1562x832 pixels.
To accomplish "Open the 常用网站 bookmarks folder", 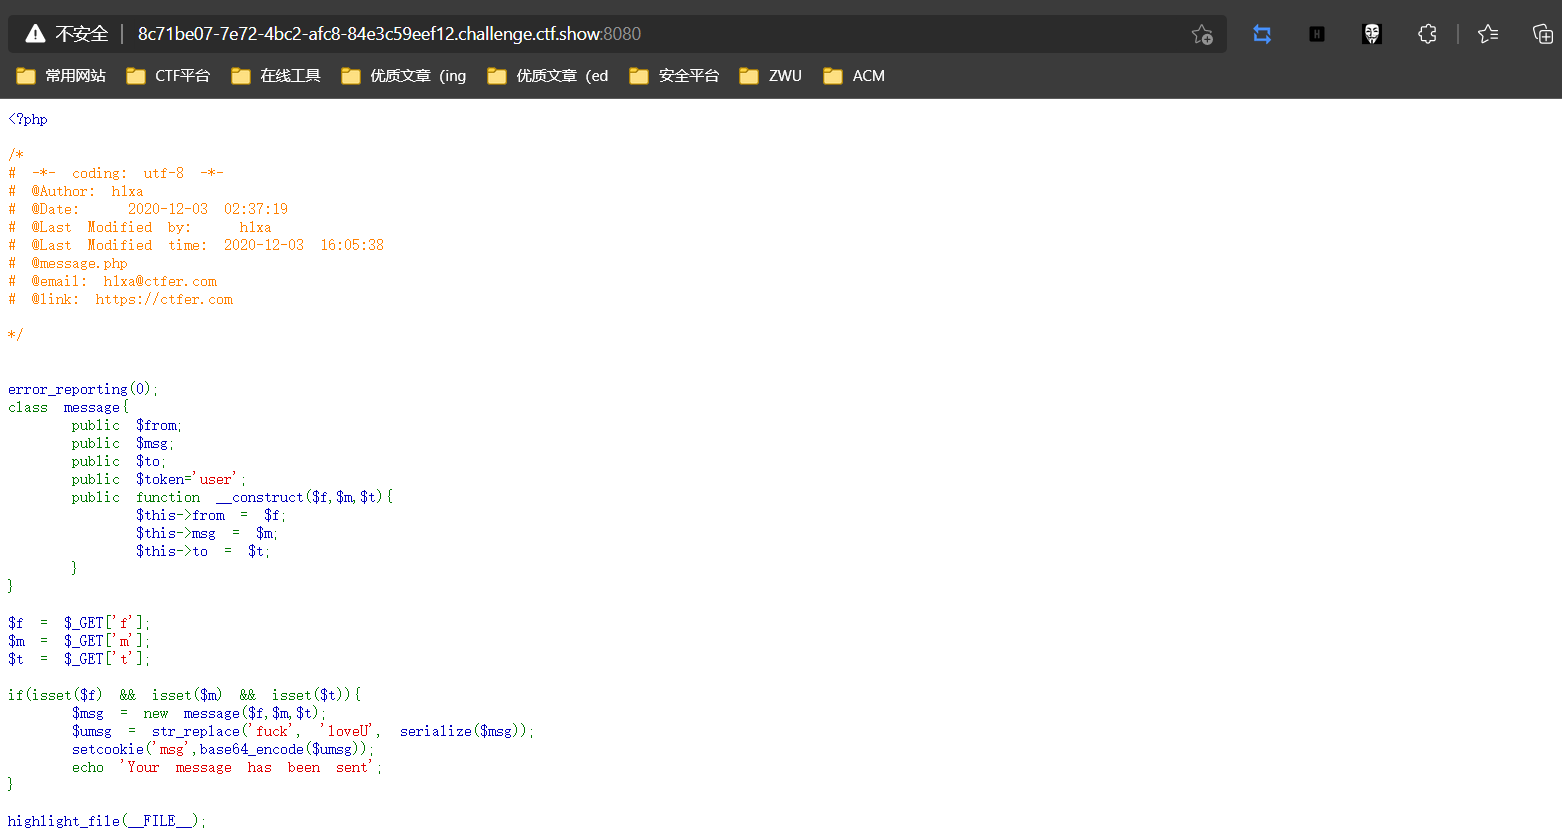I will (61, 76).
